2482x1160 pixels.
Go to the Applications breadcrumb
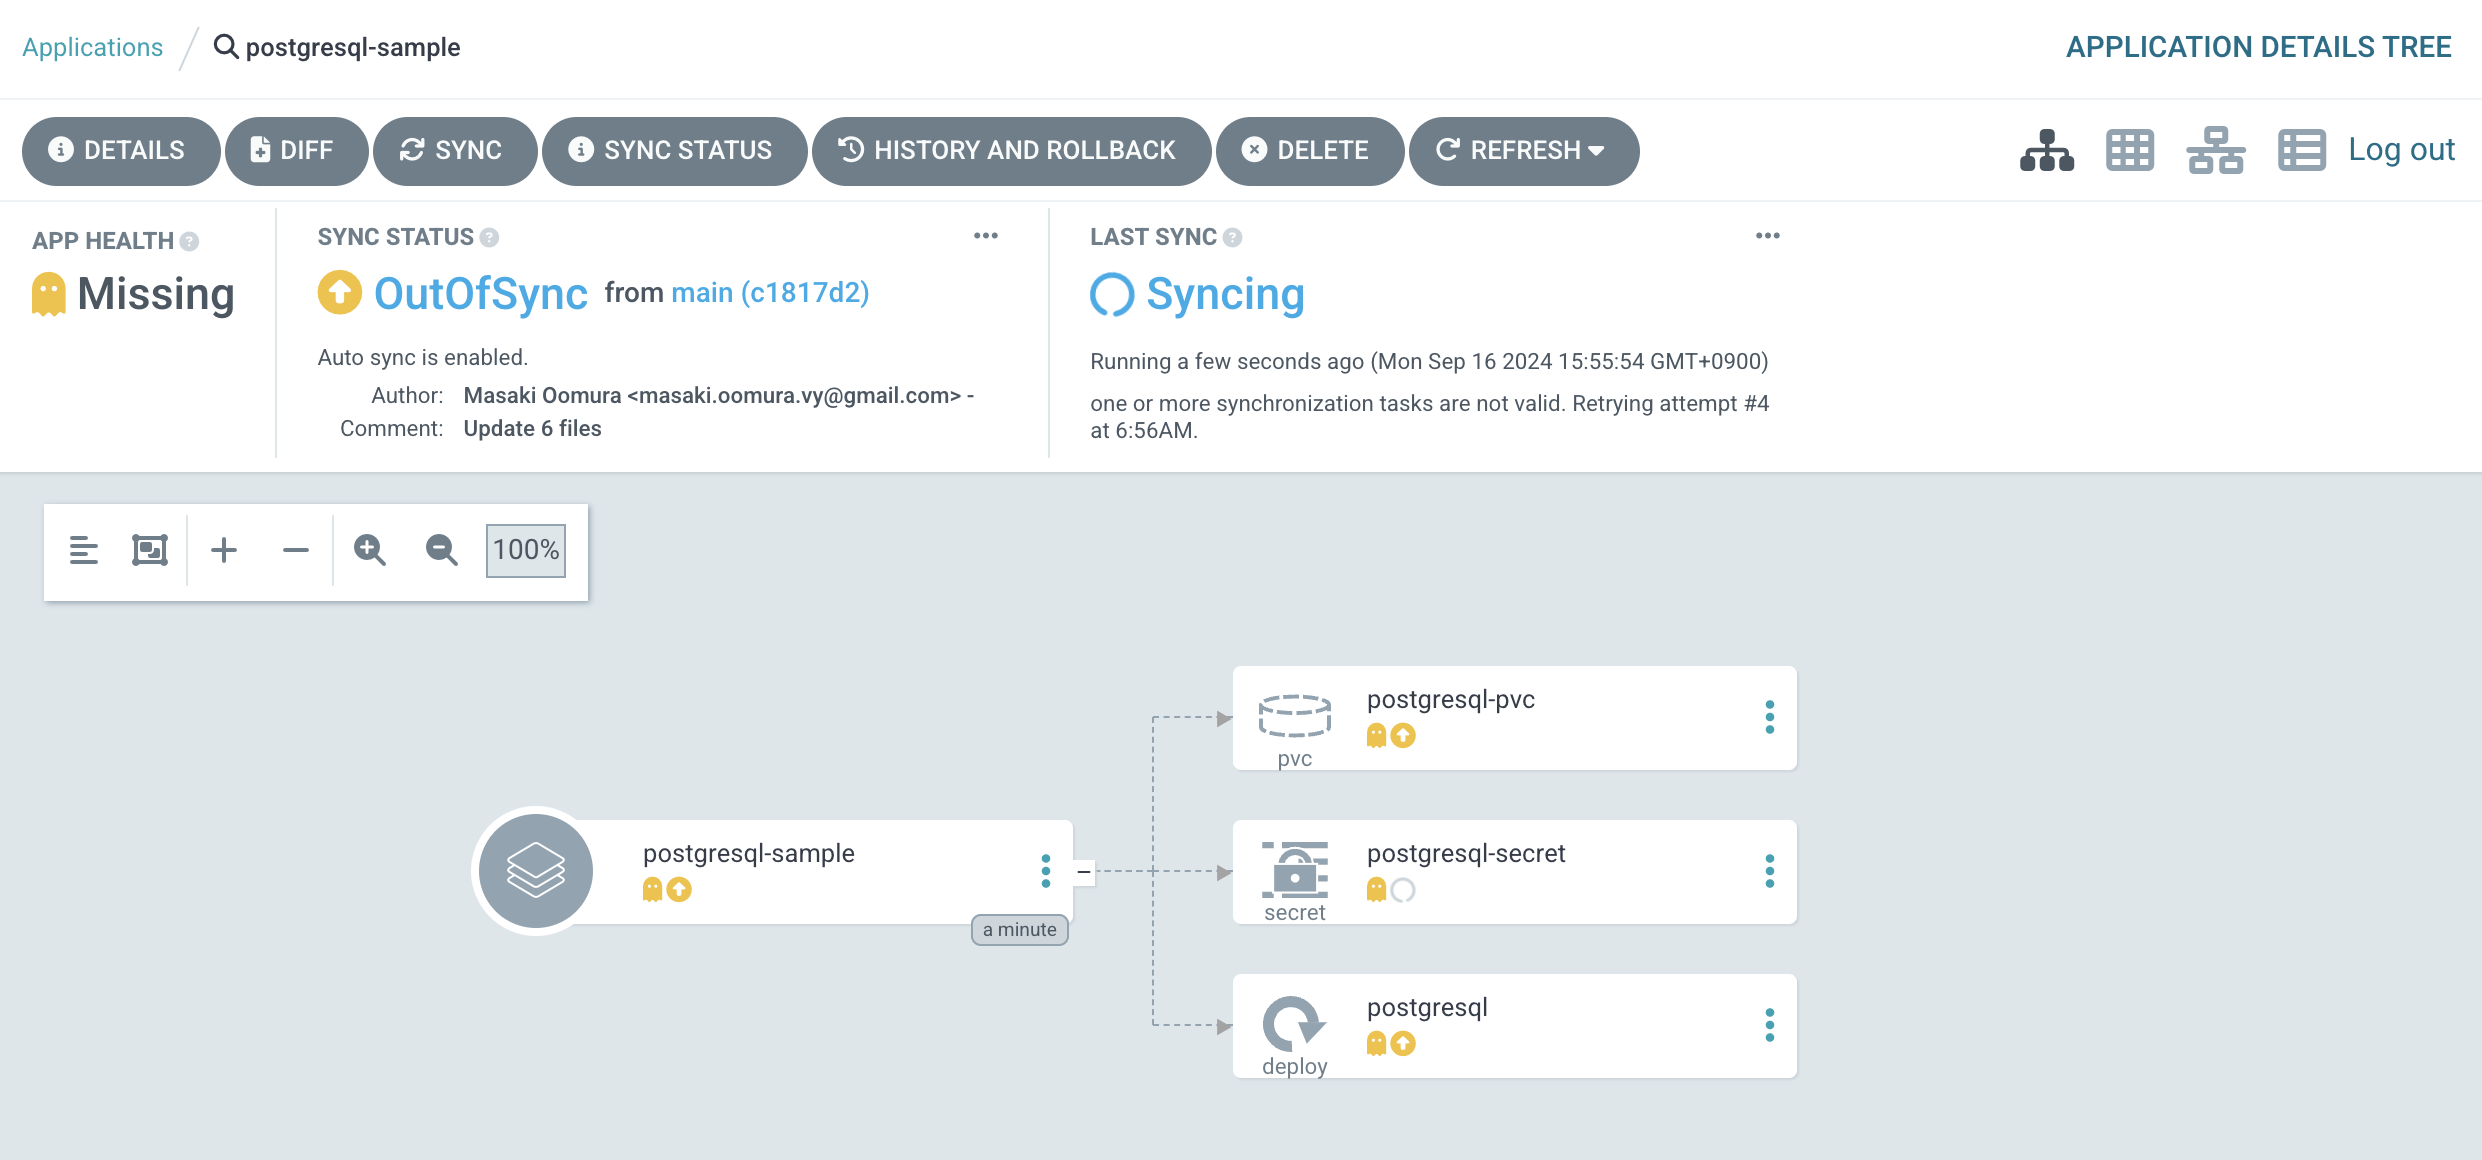point(92,47)
